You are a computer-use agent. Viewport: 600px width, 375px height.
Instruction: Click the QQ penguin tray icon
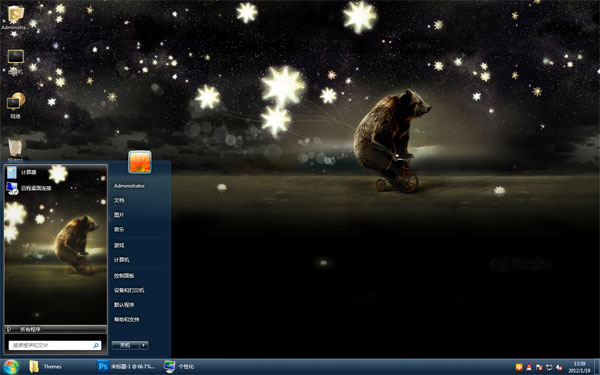529,367
